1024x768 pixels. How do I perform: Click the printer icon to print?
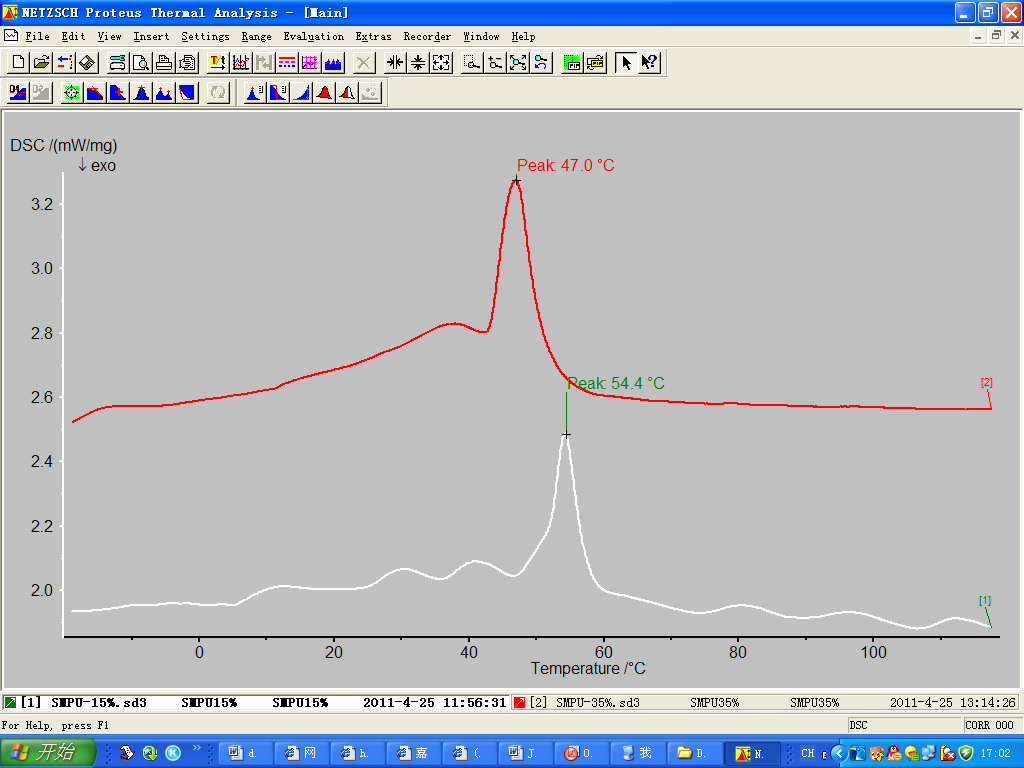coord(163,63)
